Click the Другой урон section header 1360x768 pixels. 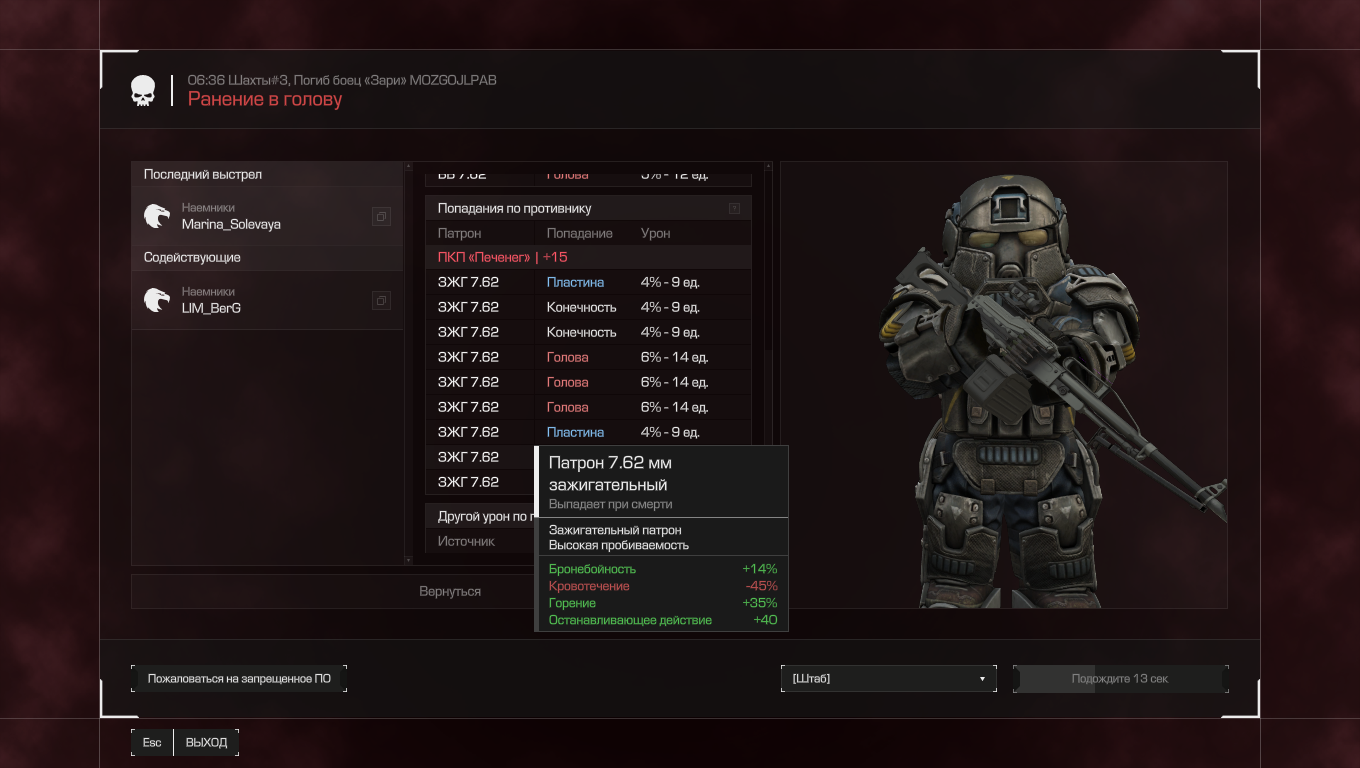[481, 516]
